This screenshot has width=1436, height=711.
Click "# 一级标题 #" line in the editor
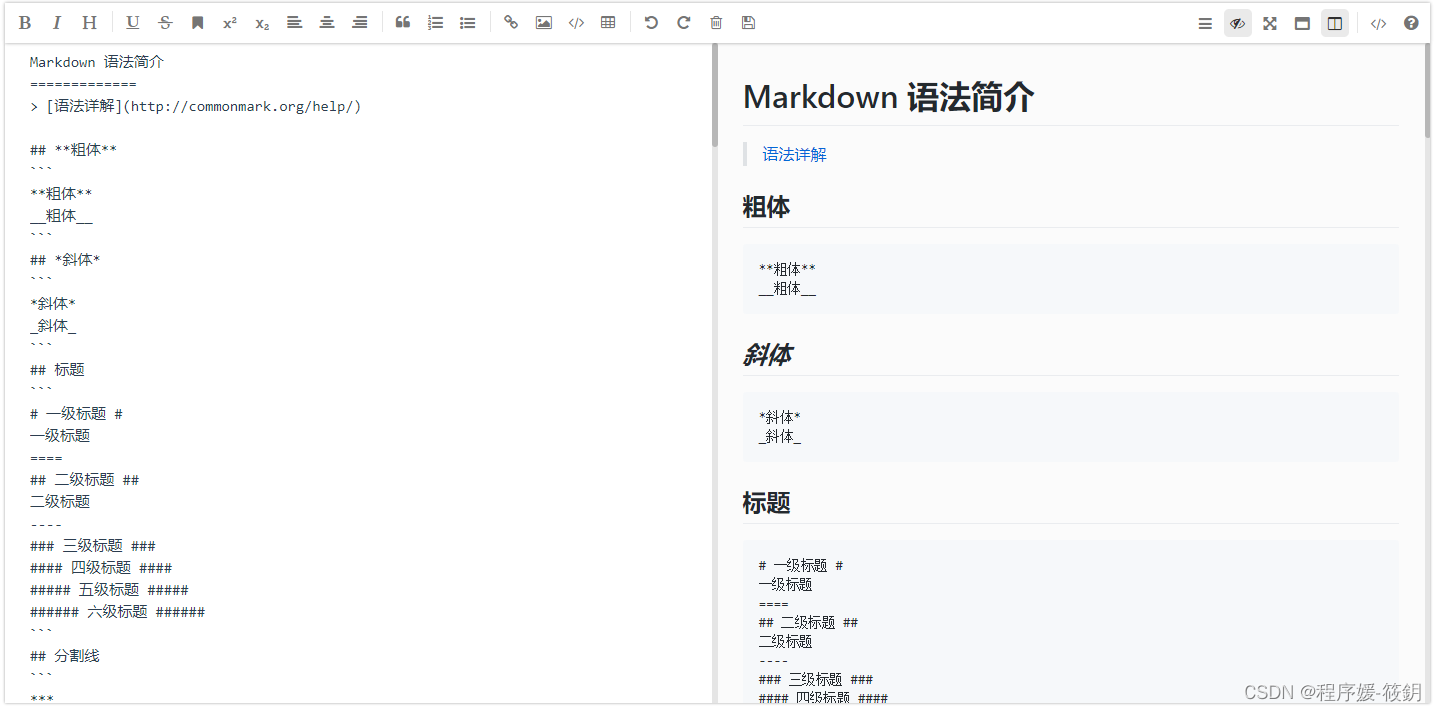(x=76, y=414)
